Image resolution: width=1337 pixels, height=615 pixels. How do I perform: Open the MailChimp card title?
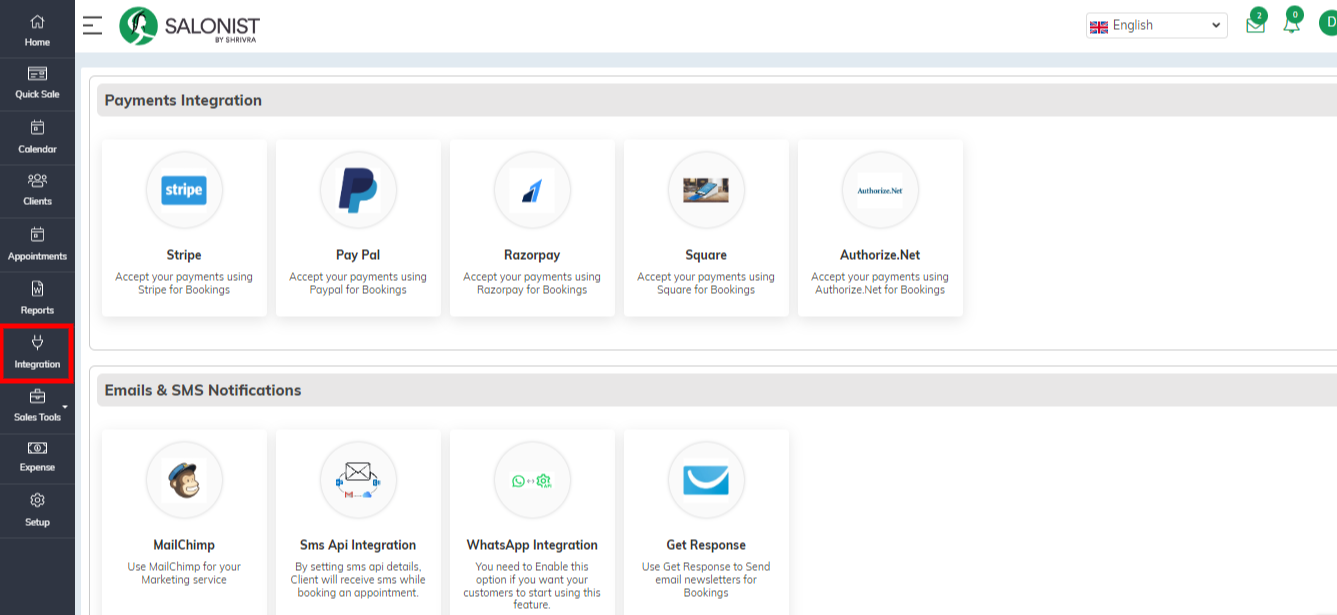tap(184, 545)
